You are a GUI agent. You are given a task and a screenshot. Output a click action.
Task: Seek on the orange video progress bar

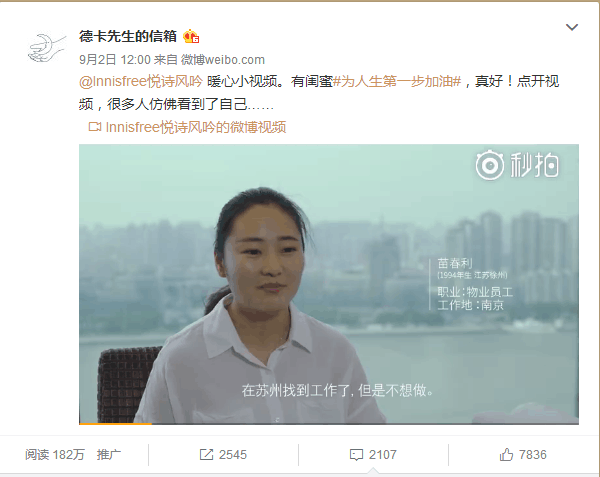click(x=329, y=423)
